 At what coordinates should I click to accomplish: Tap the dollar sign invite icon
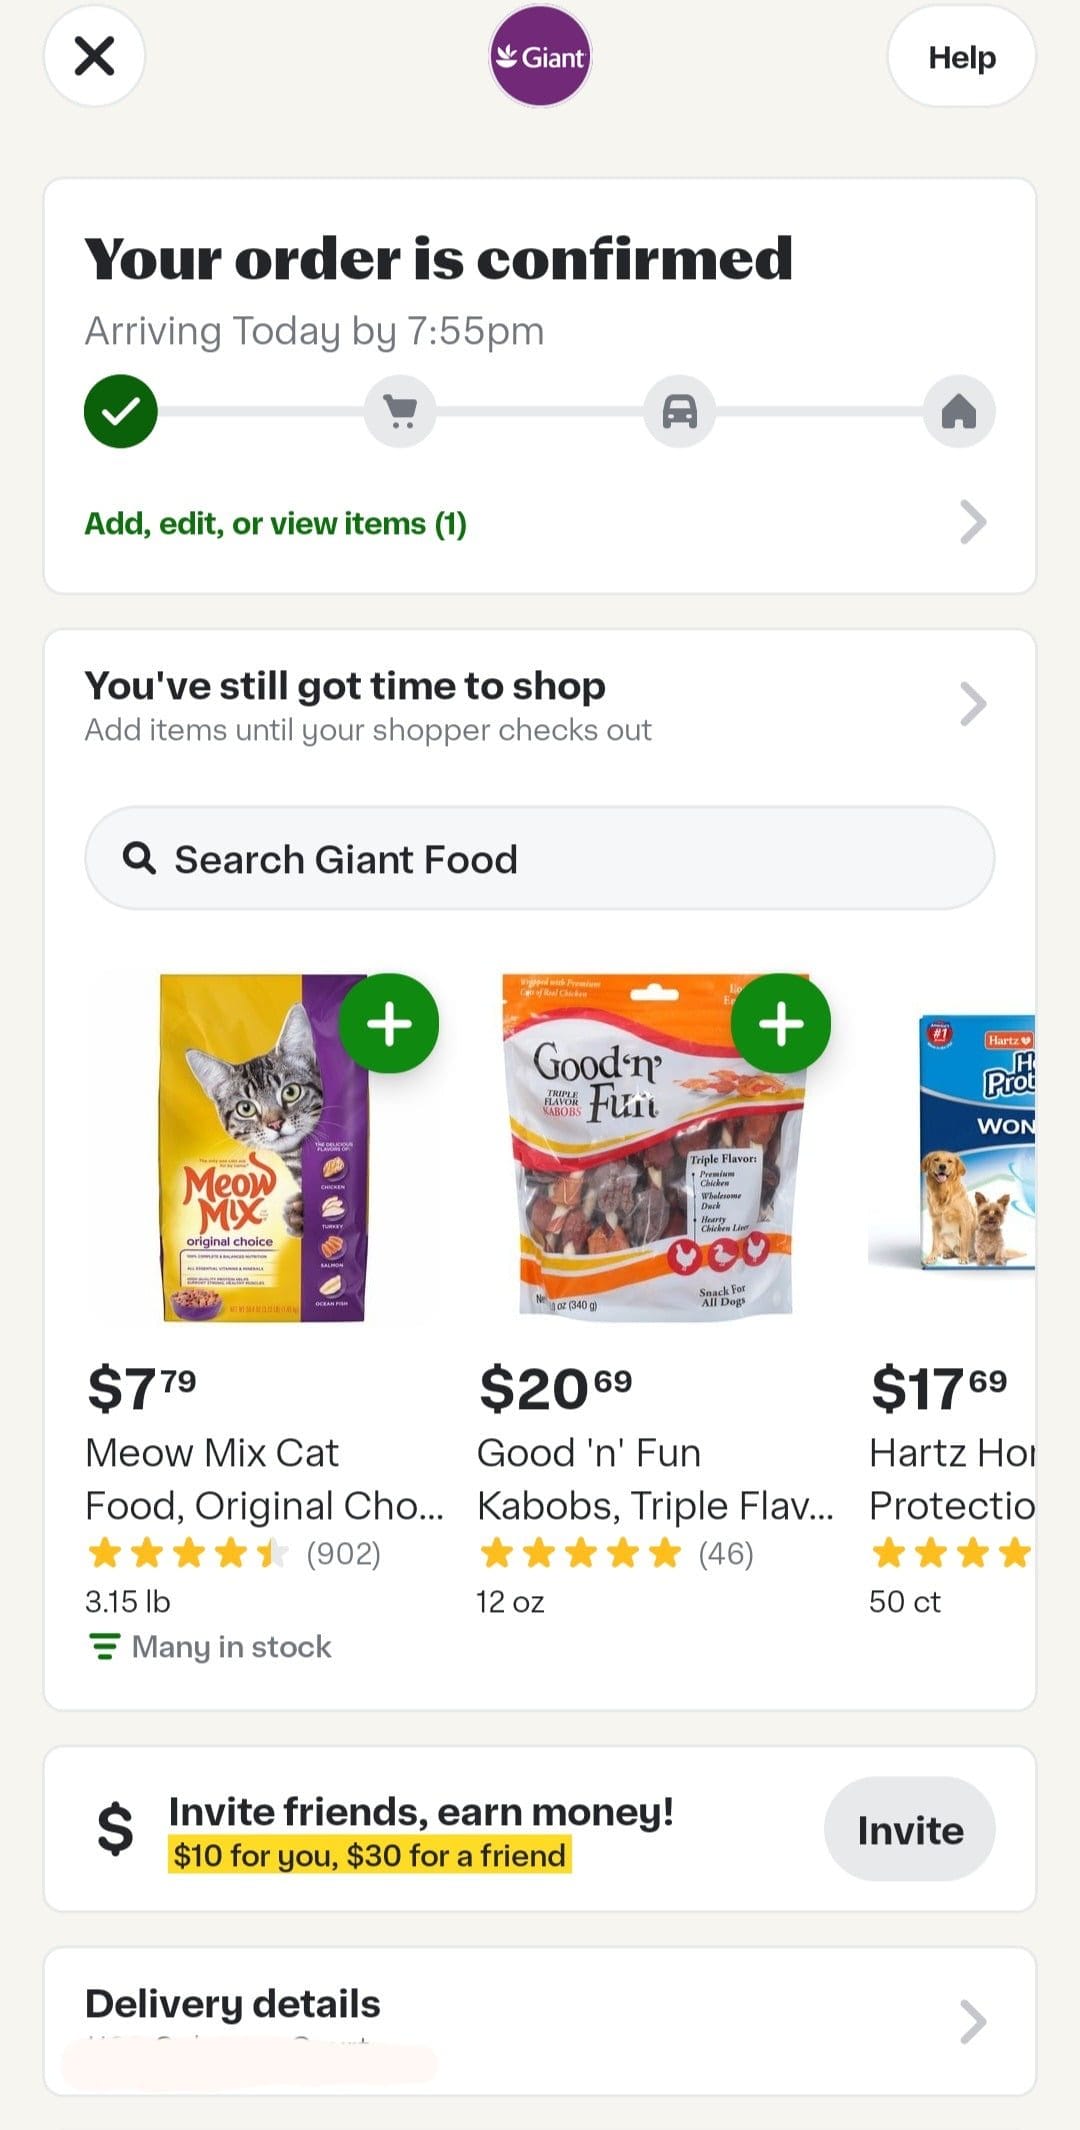(115, 1829)
